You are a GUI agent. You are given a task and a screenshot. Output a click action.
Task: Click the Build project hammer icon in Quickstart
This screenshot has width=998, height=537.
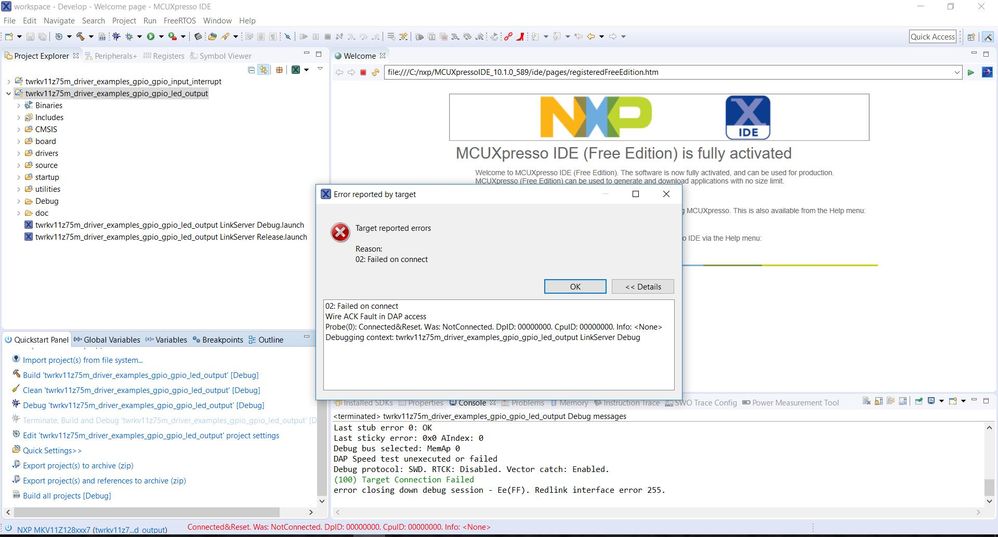tap(17, 374)
